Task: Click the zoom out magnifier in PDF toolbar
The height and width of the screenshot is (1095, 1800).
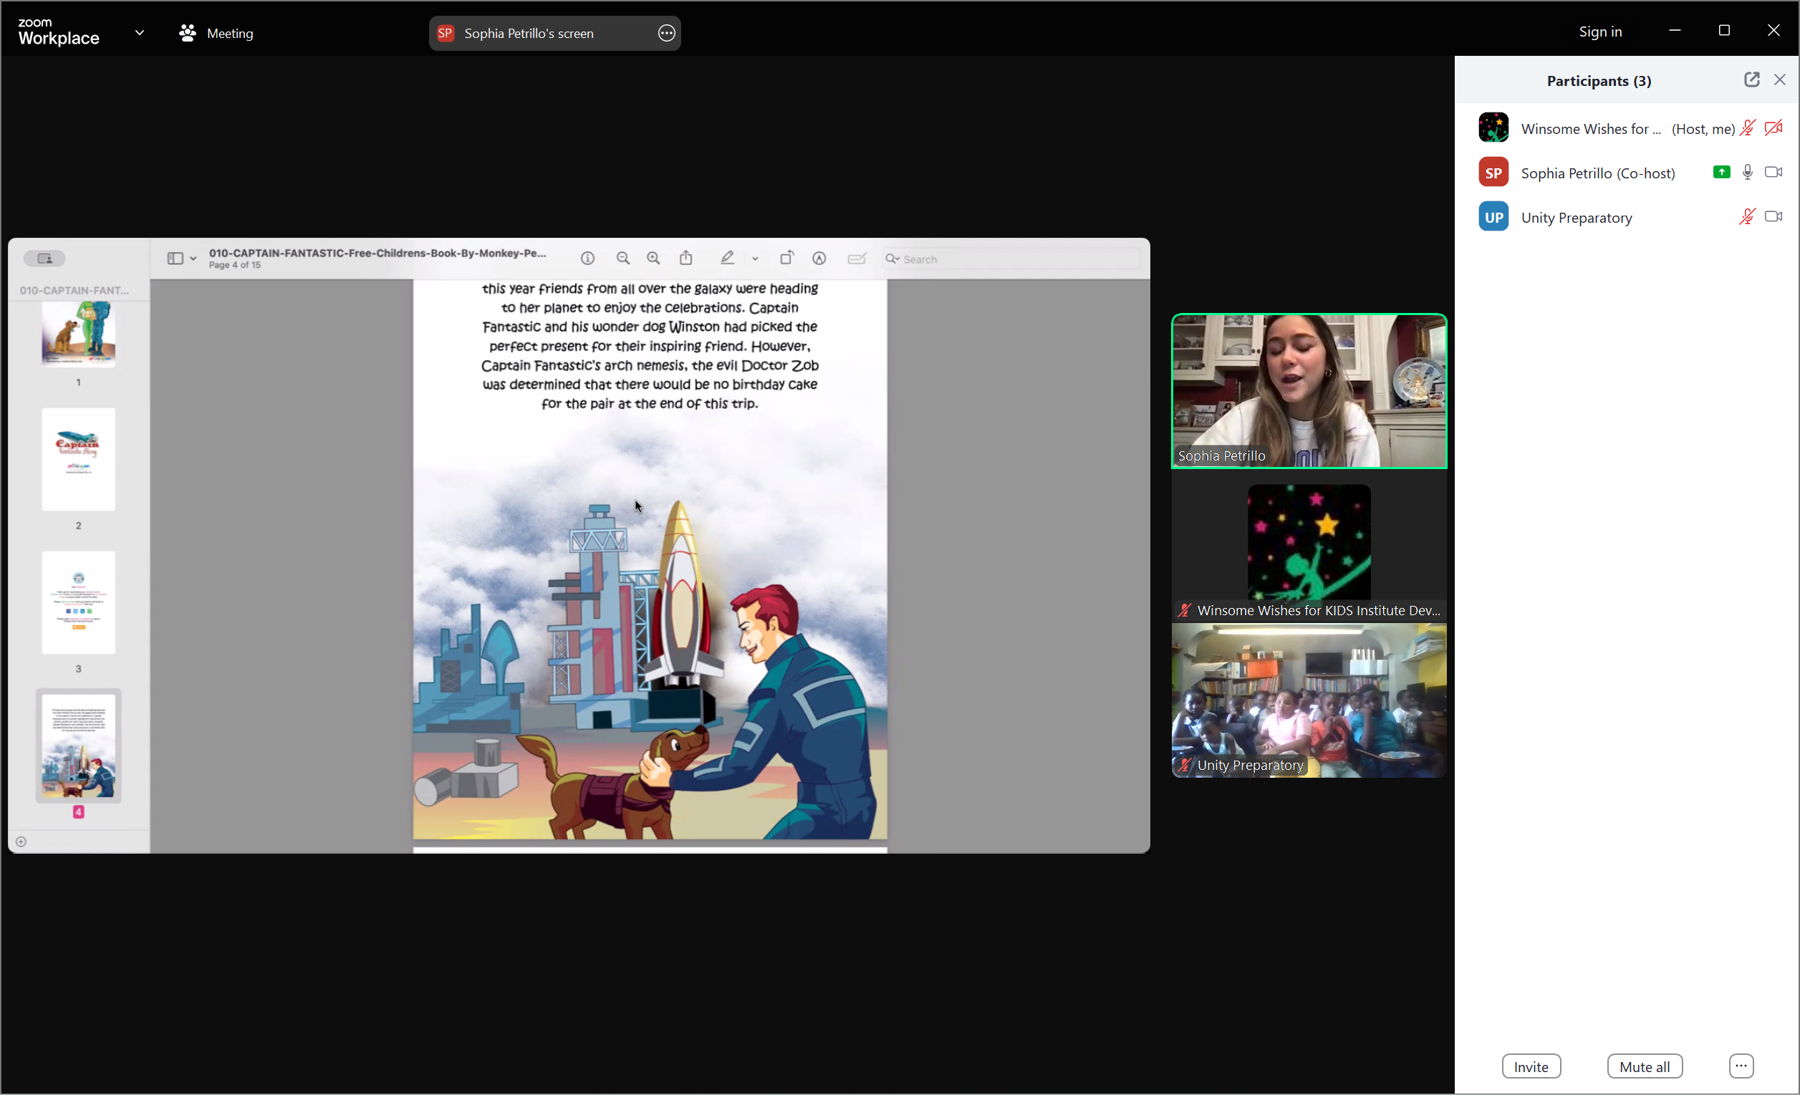Action: (x=623, y=258)
